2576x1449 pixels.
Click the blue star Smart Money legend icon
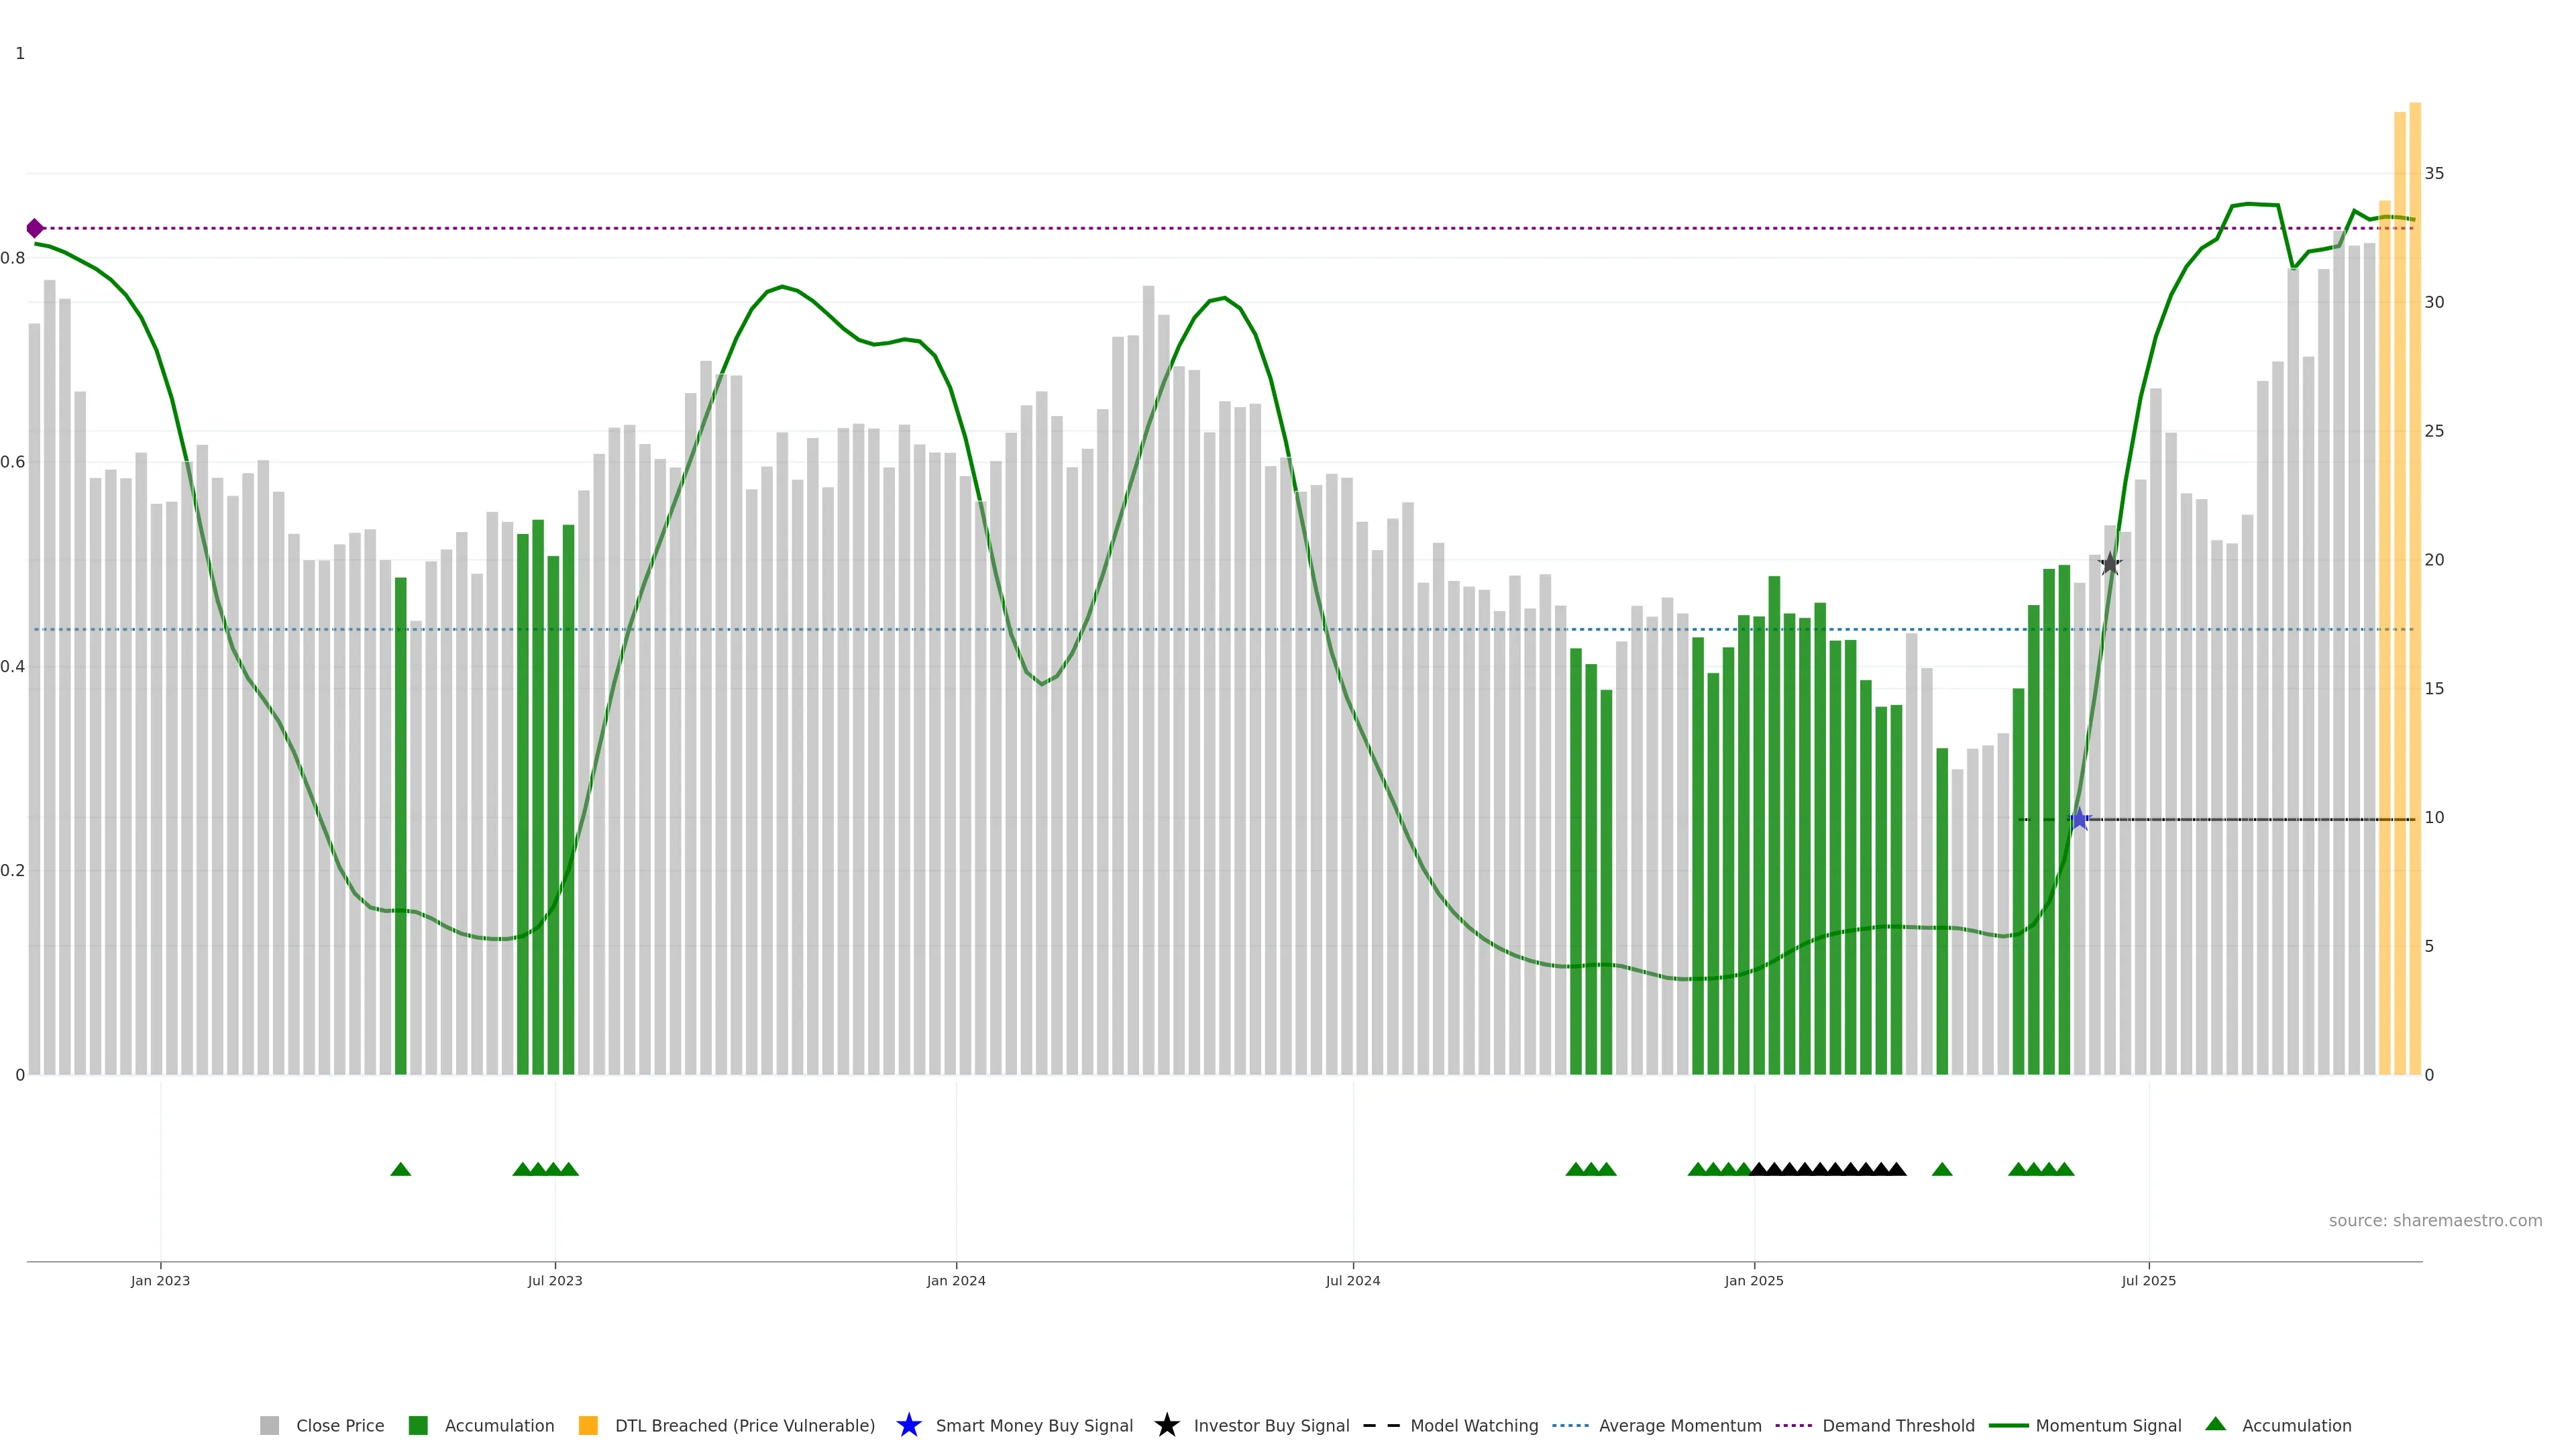click(x=908, y=1425)
